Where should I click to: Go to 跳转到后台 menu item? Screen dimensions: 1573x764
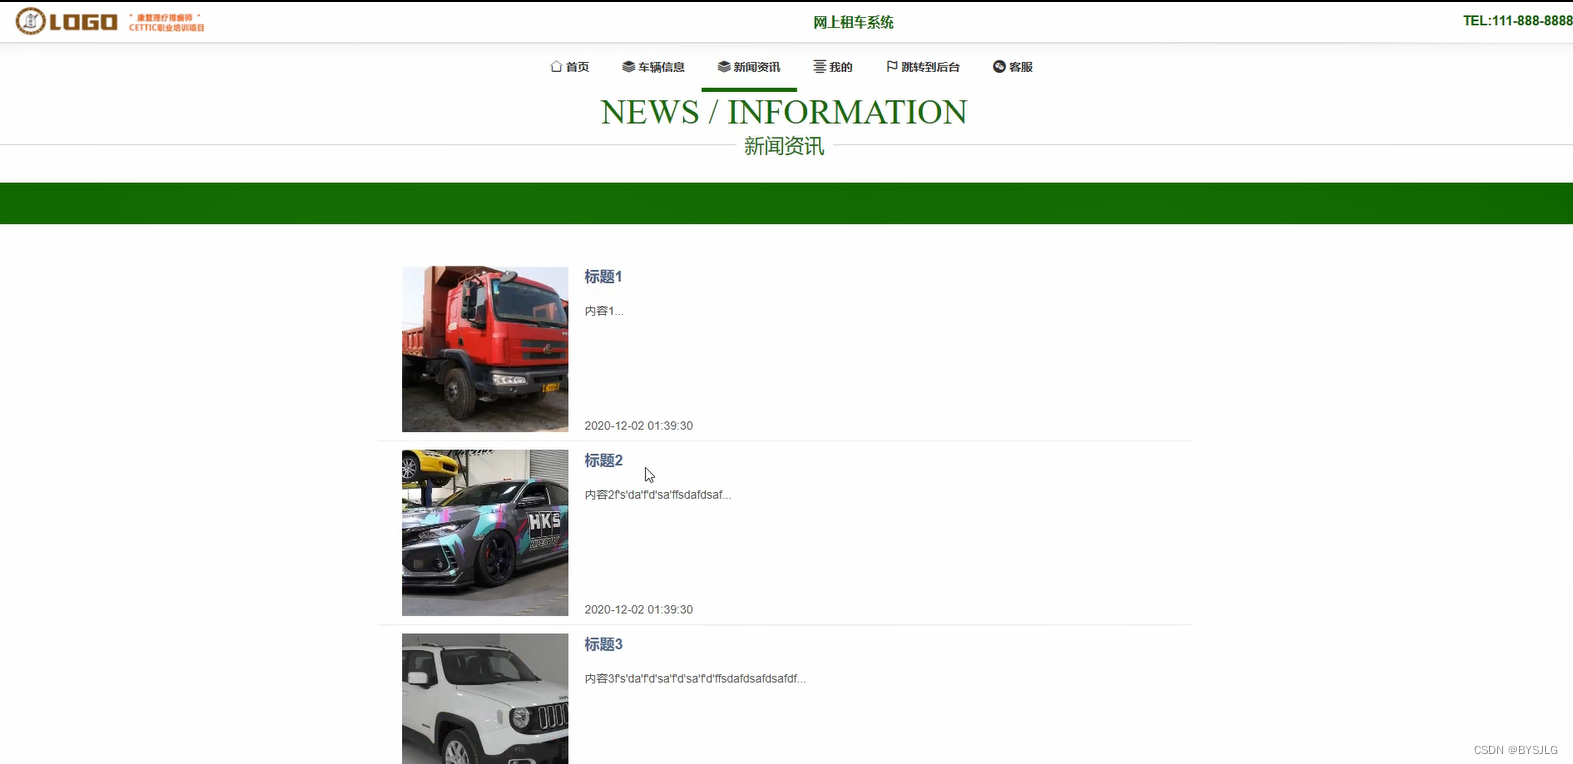pyautogui.click(x=923, y=67)
